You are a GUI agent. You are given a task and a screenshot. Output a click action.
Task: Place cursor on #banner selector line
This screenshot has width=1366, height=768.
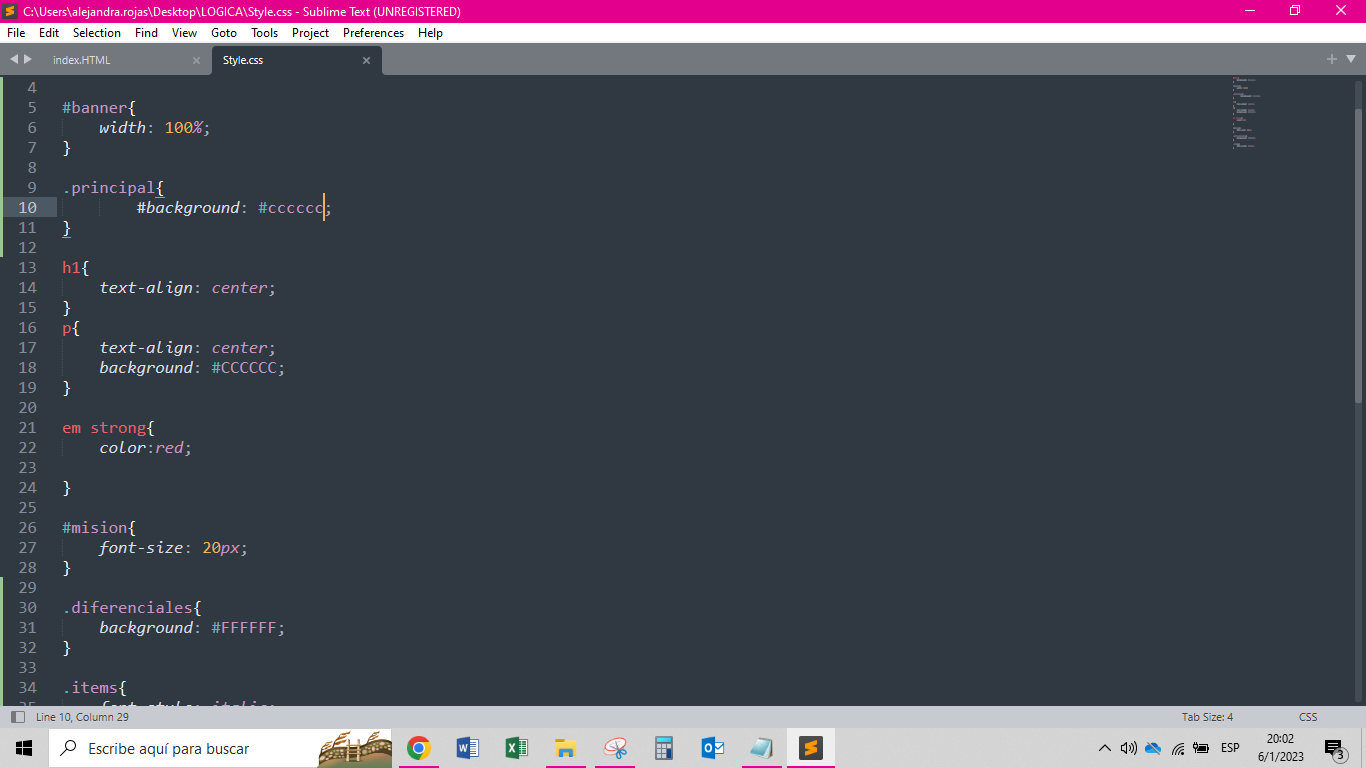click(98, 108)
